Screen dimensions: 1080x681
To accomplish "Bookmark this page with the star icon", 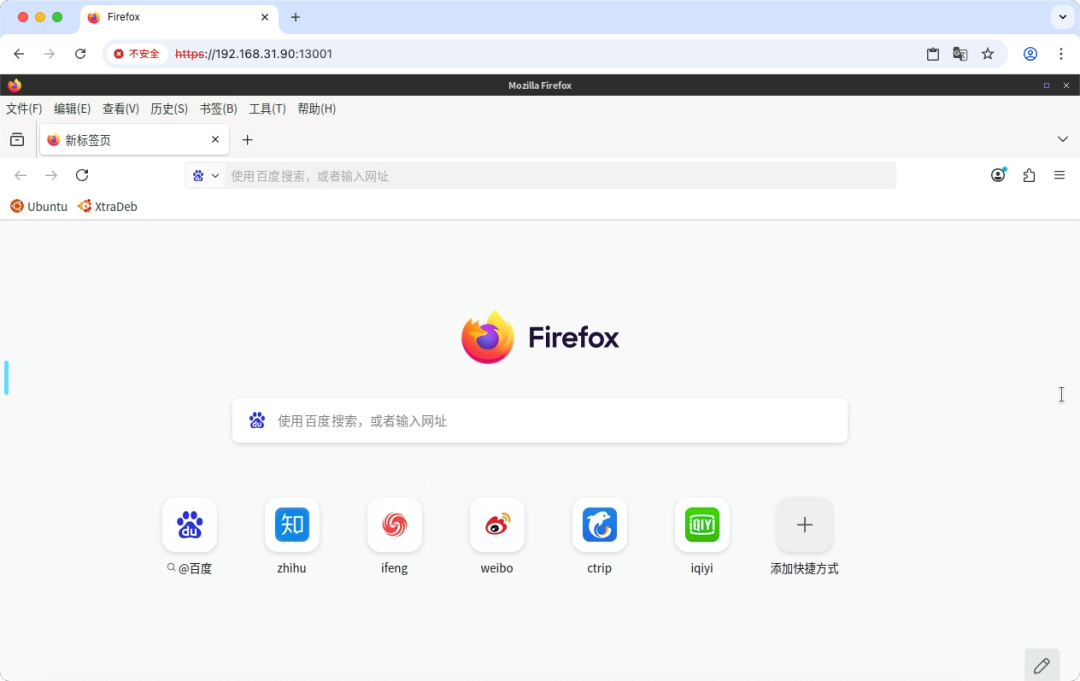I will 988,54.
